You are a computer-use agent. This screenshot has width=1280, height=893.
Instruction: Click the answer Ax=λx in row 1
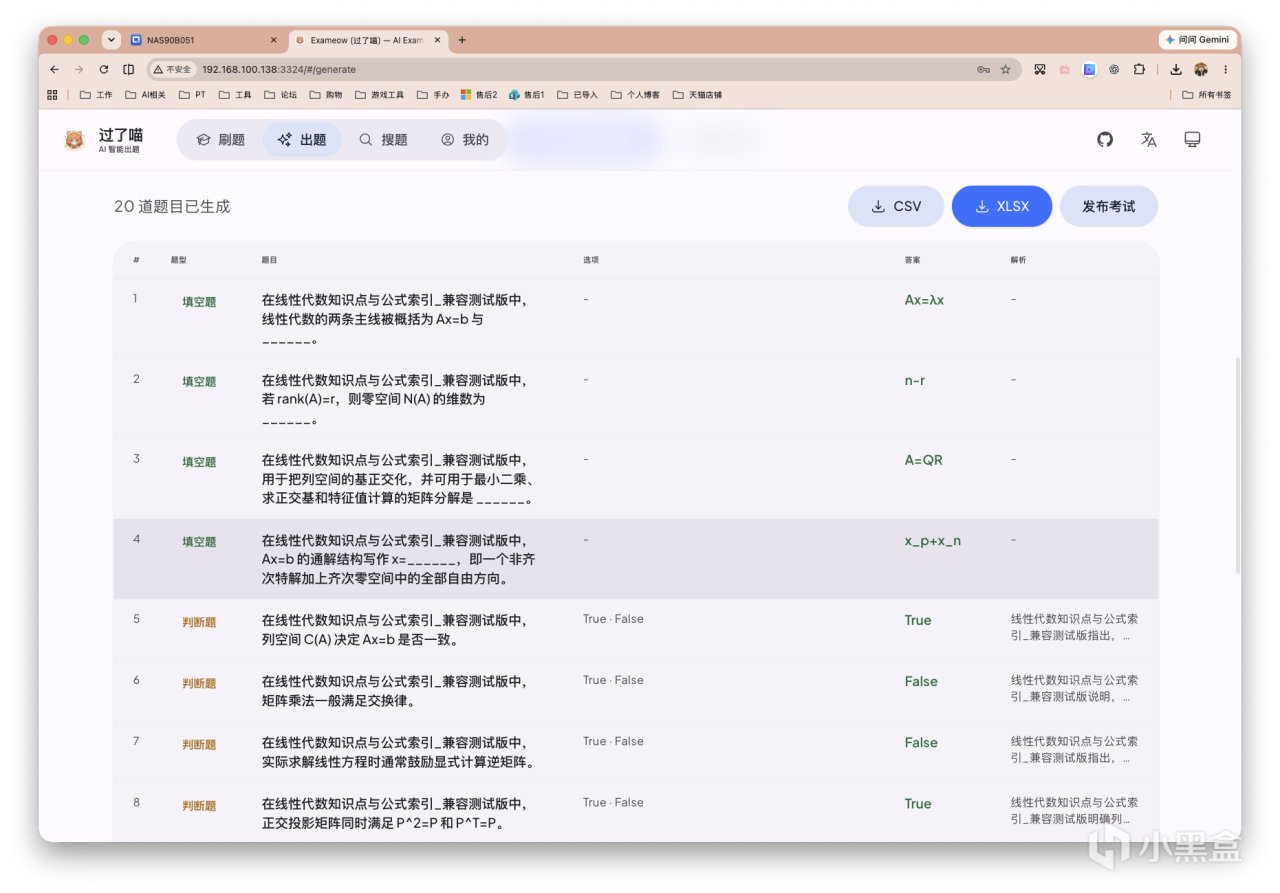(924, 300)
